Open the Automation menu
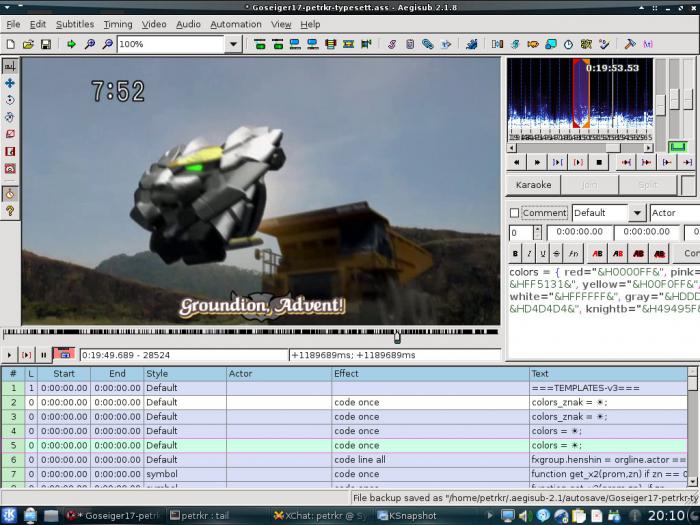The width and height of the screenshot is (700, 525). click(236, 24)
